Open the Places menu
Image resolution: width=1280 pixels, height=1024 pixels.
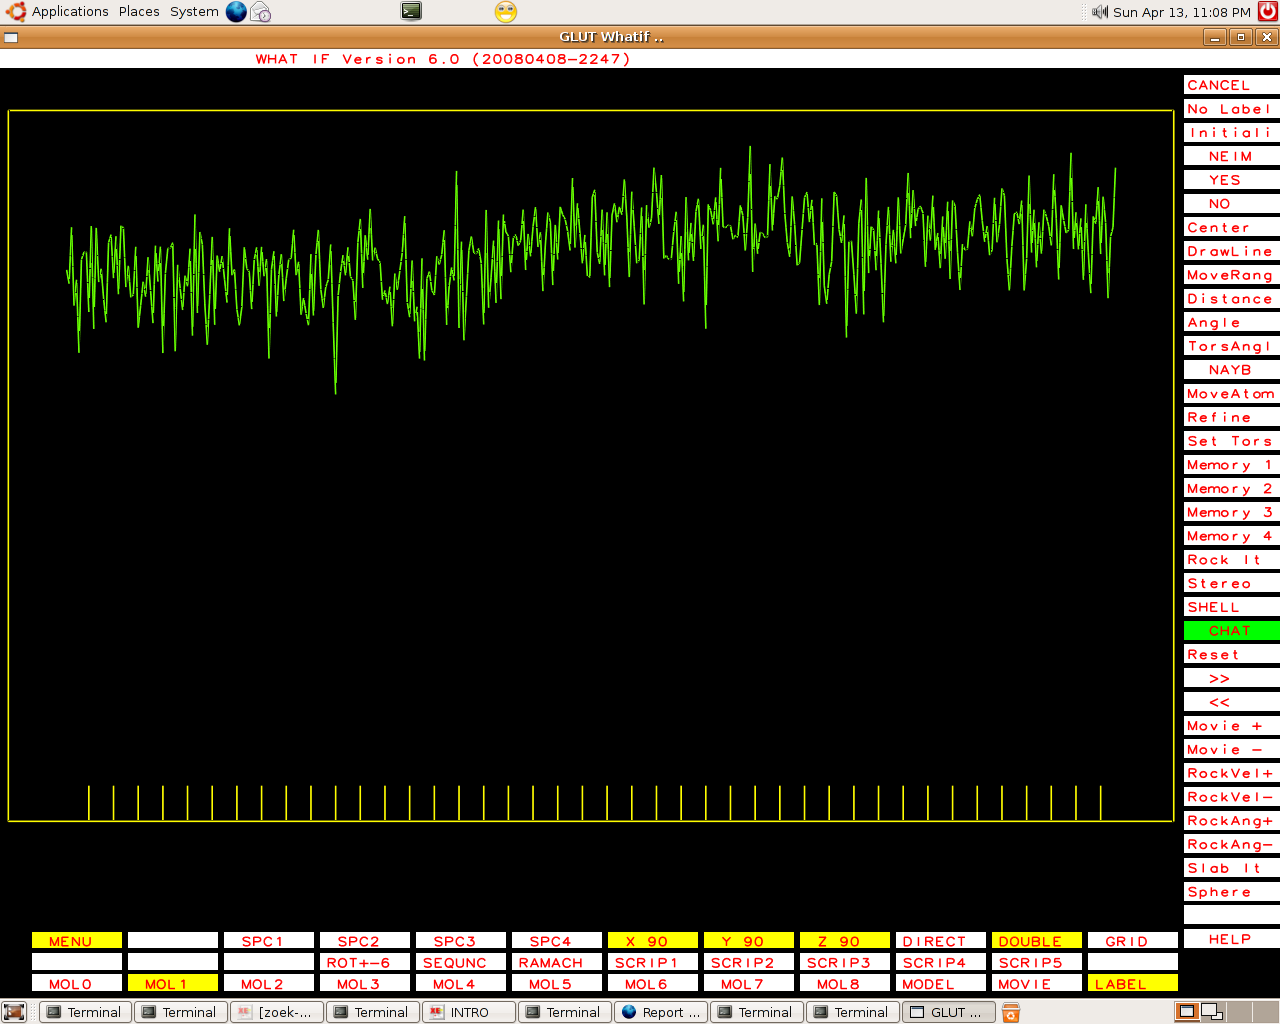tap(139, 12)
